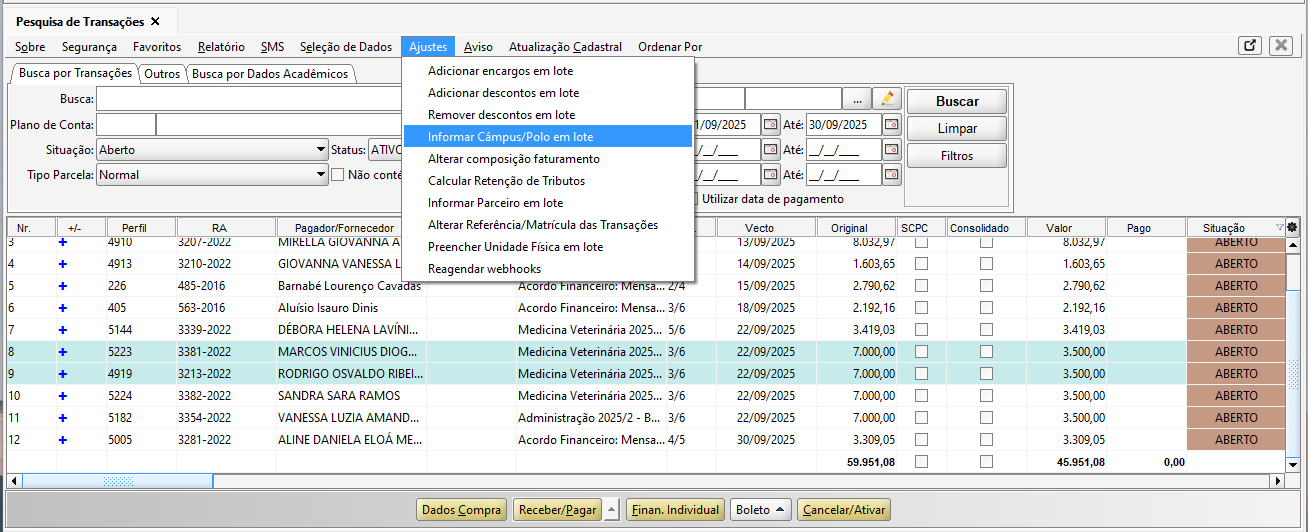Click the Dados Compra button
Screen dimensions: 1308x532
(461, 510)
